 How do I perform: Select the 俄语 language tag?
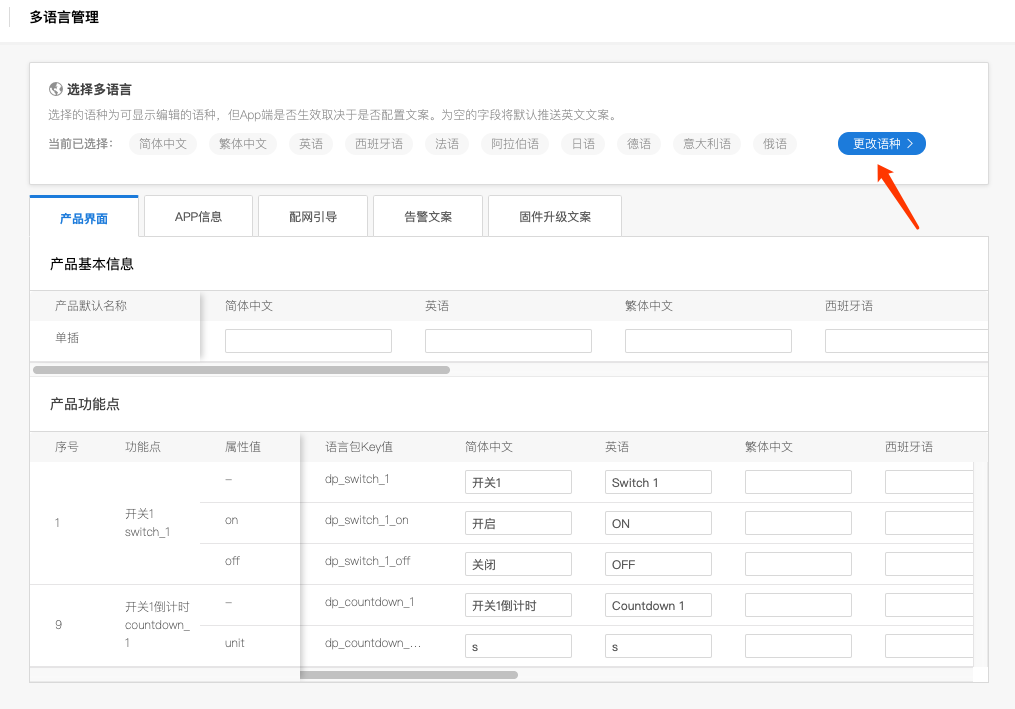[775, 144]
